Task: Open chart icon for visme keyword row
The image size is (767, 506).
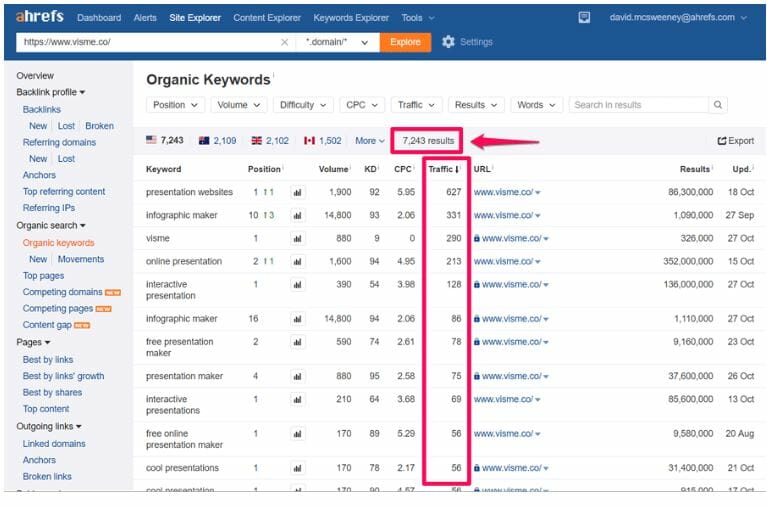Action: 297,238
